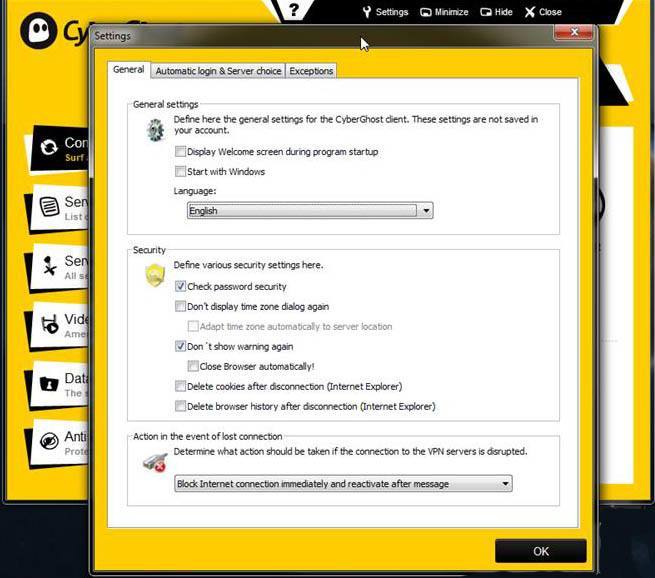Enable Display Welcome screen during program startup
The height and width of the screenshot is (578, 655).
[x=180, y=152]
